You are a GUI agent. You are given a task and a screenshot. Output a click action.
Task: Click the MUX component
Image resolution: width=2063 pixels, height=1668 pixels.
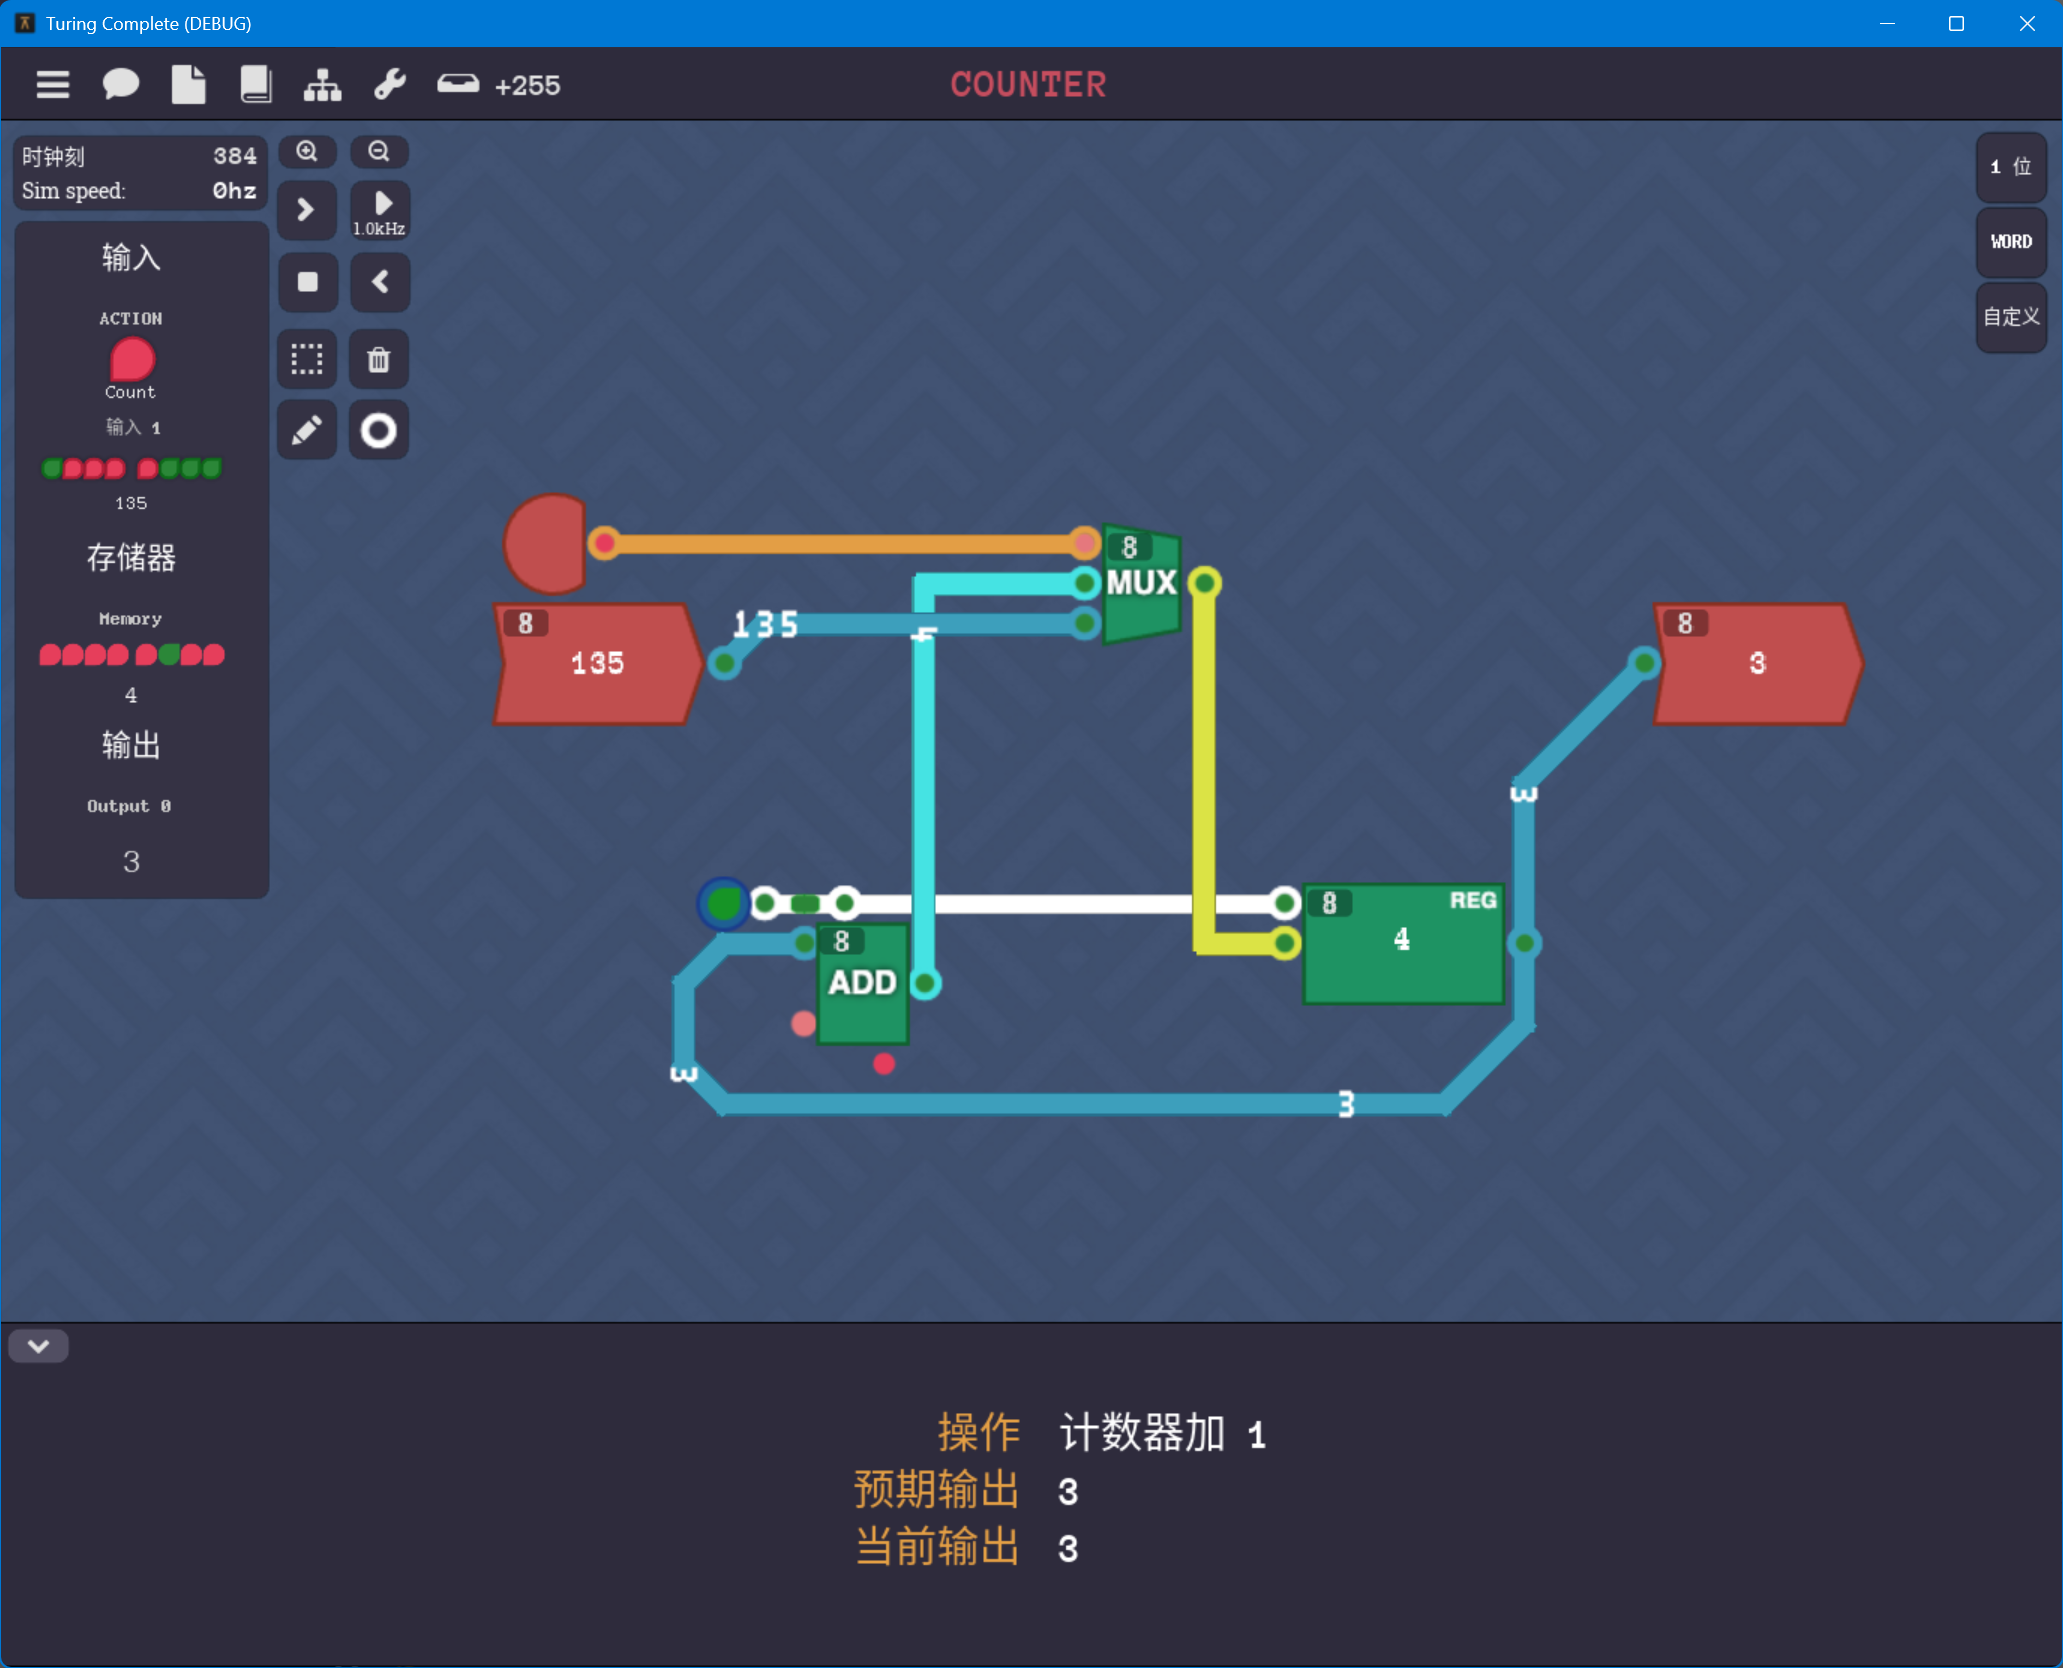tap(1142, 583)
